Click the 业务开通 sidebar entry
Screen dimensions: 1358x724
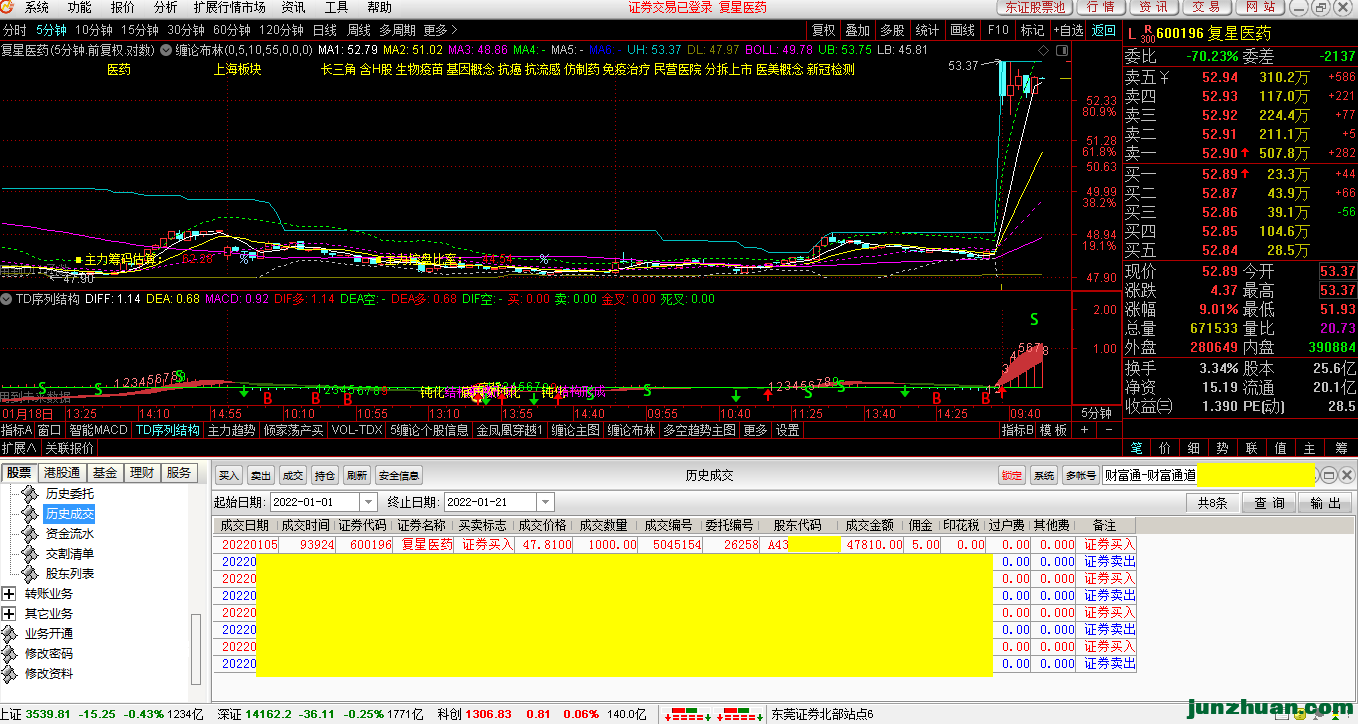pyautogui.click(x=48, y=634)
